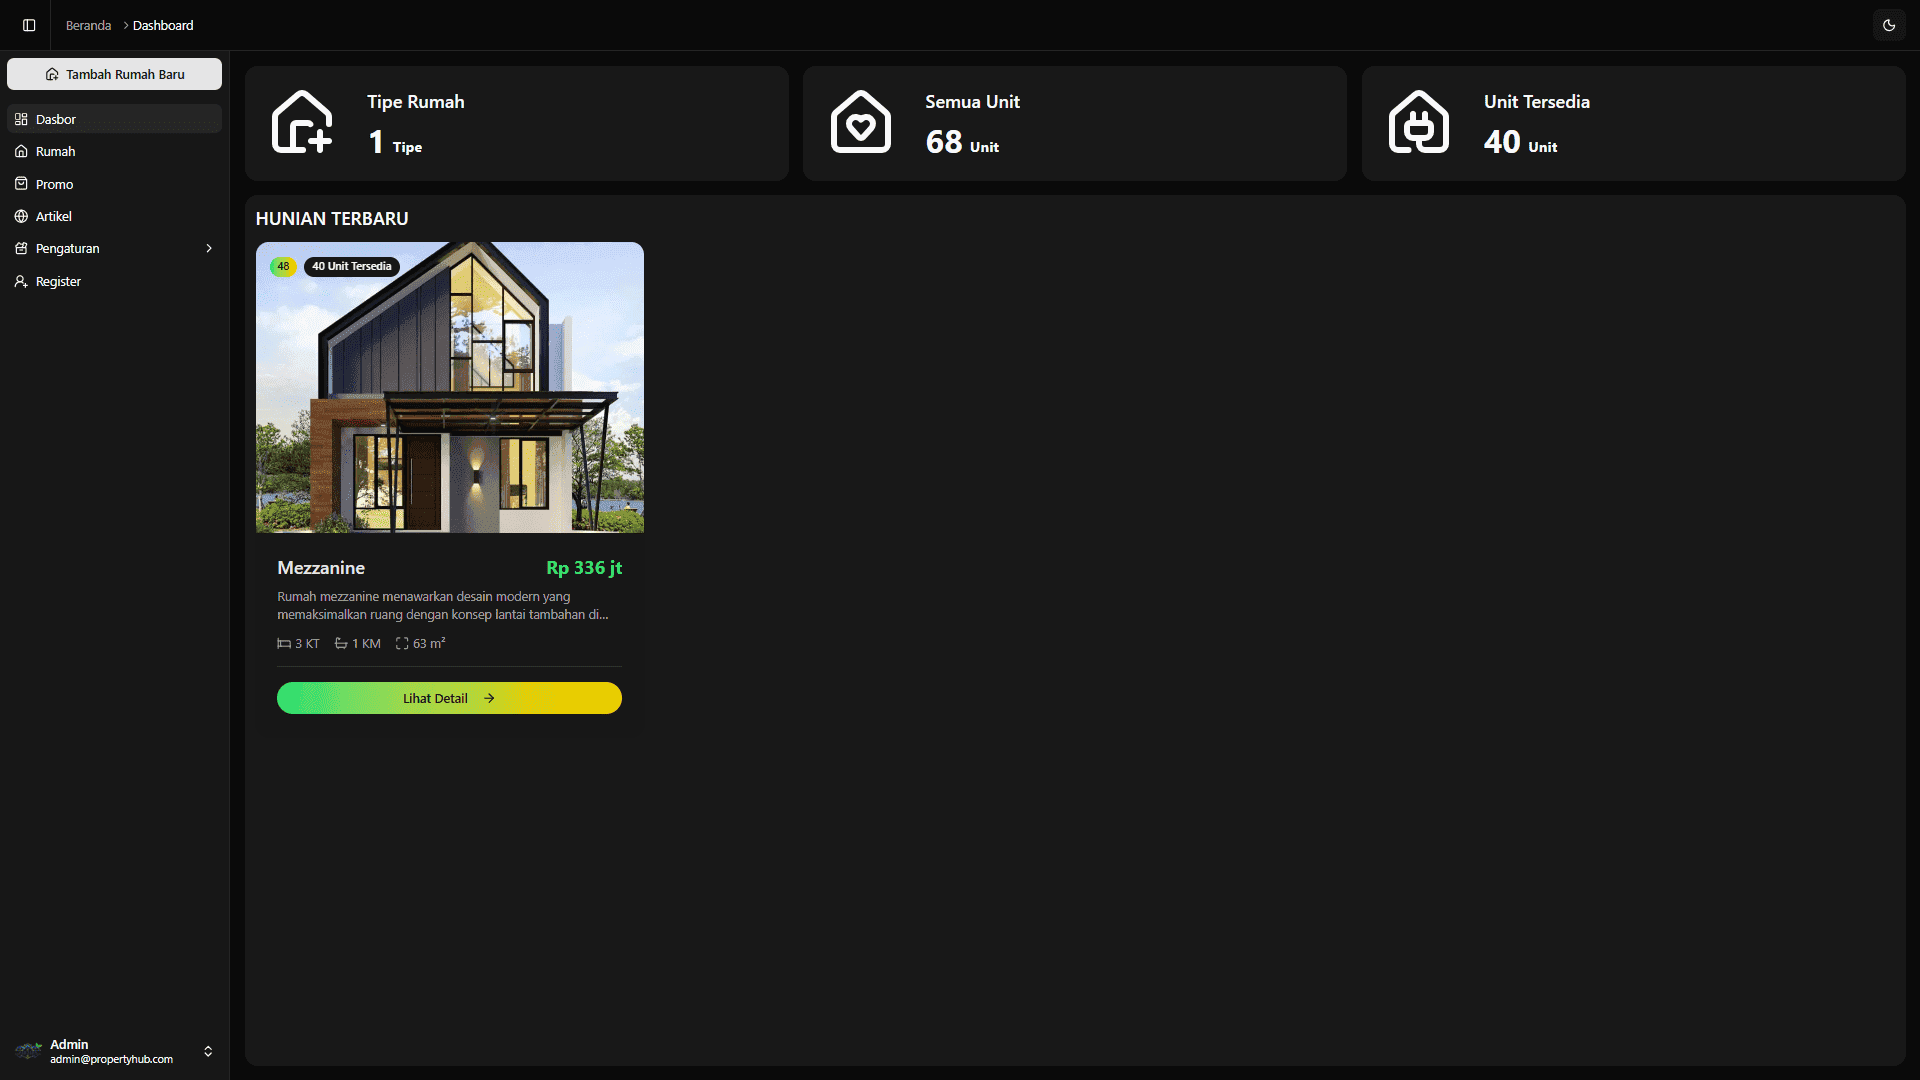Click the Promo icon in sidebar
The height and width of the screenshot is (1080, 1920).
[21, 184]
